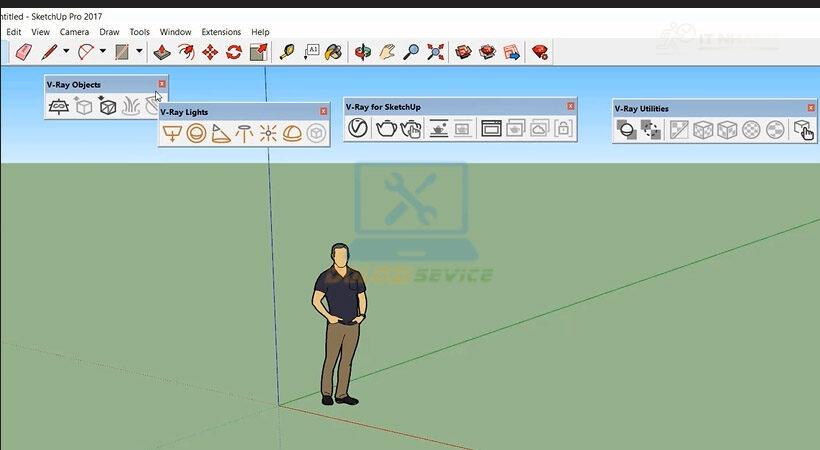Click the grayed cloud window icon
The width and height of the screenshot is (820, 450).
coord(539,128)
